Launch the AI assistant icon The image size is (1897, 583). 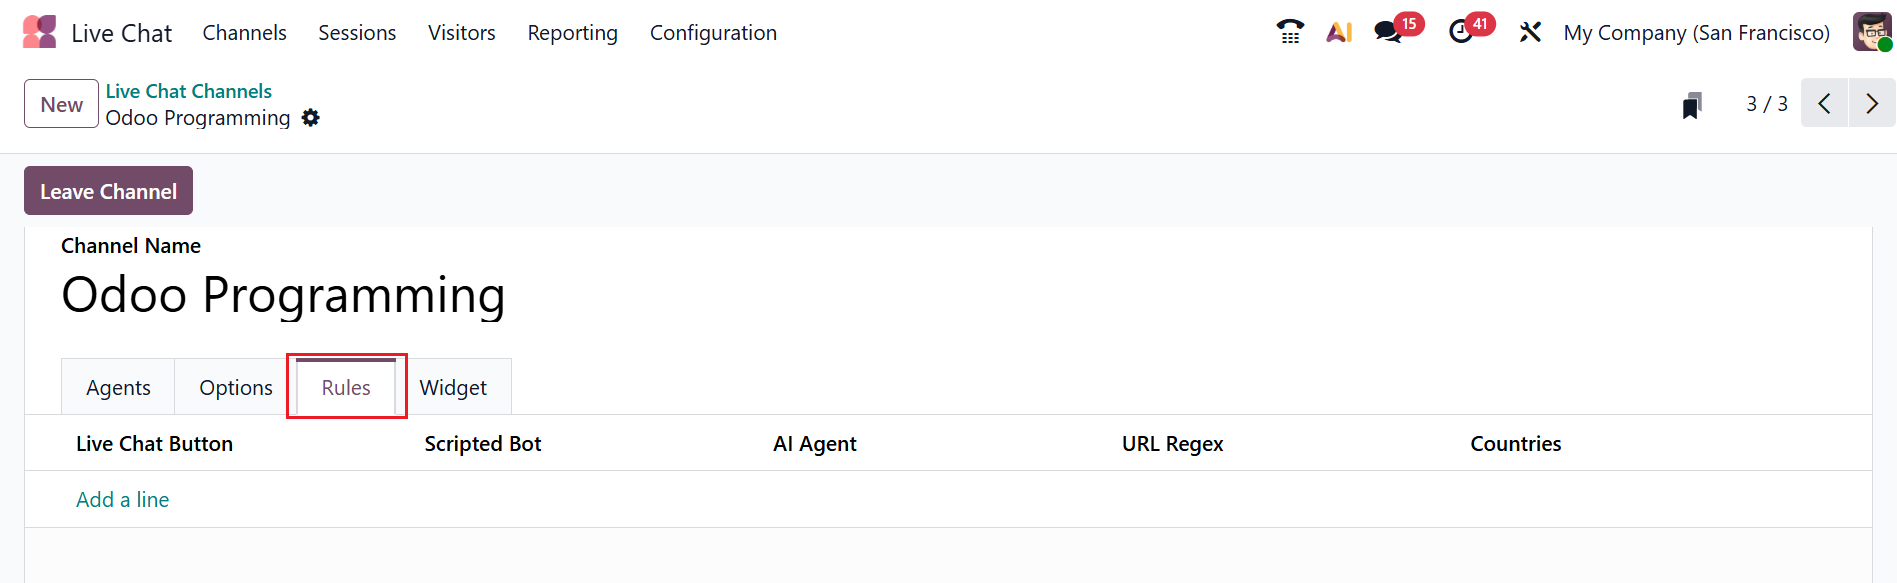(1339, 32)
